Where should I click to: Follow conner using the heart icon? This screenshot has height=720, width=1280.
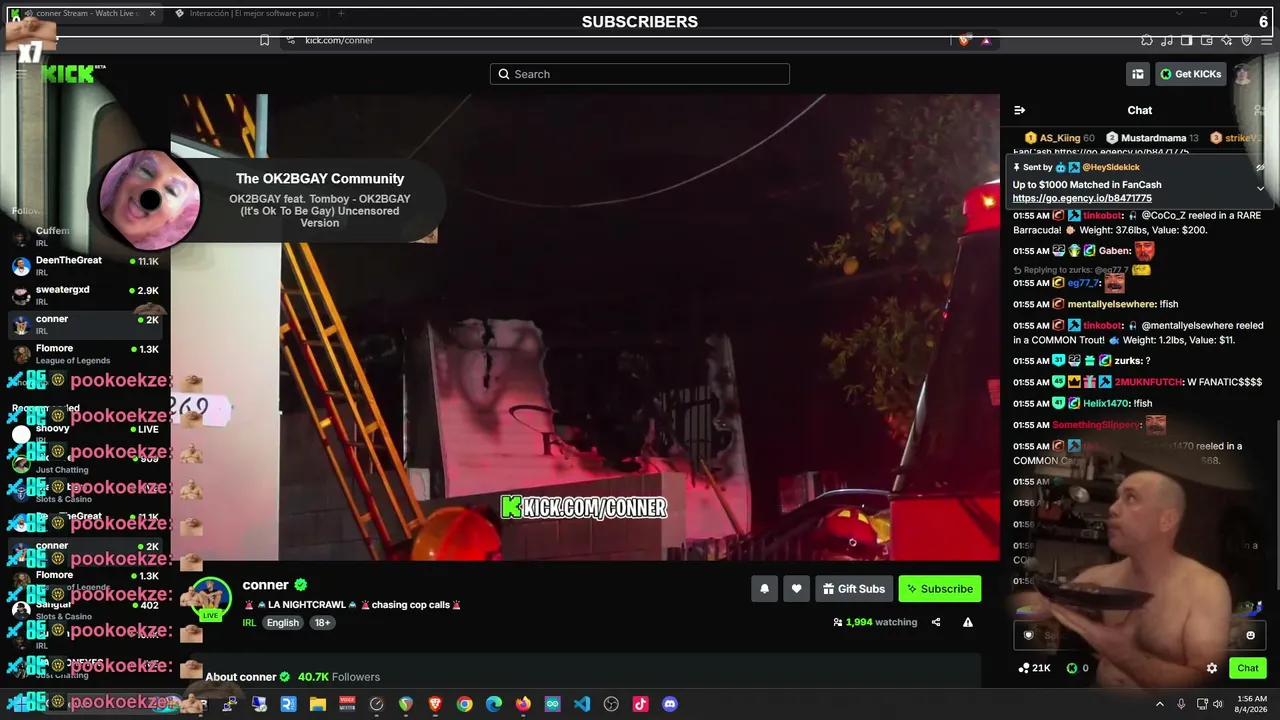point(796,589)
